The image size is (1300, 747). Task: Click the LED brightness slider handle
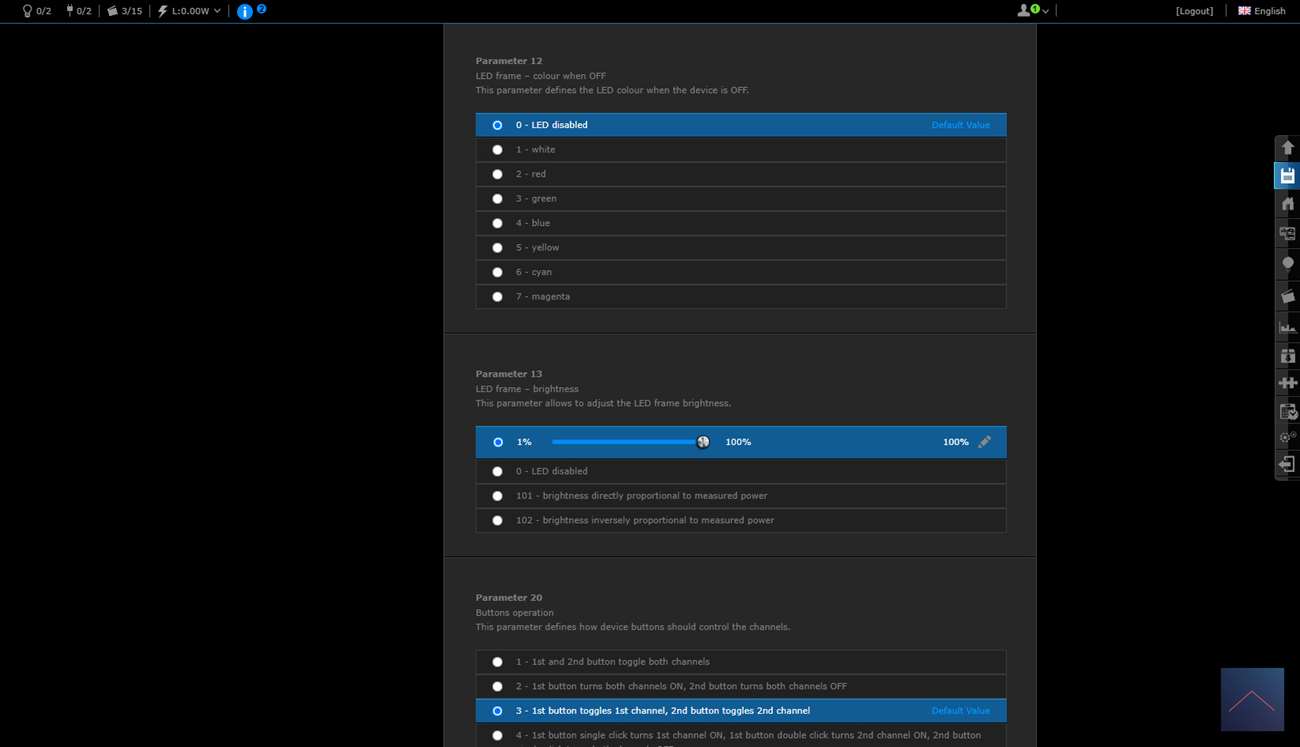point(703,442)
